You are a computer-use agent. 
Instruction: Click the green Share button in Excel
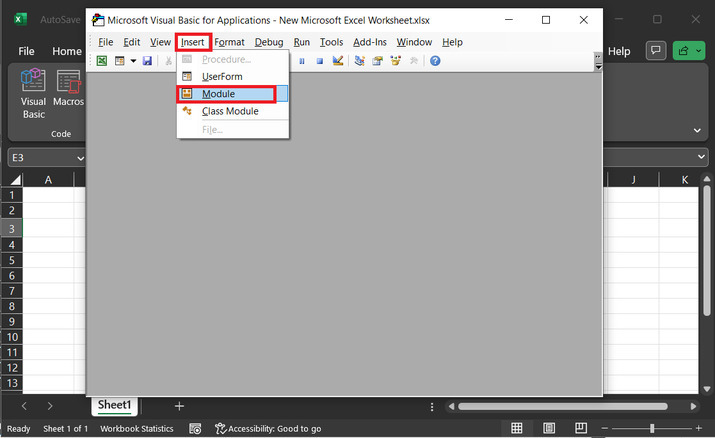[x=689, y=51]
